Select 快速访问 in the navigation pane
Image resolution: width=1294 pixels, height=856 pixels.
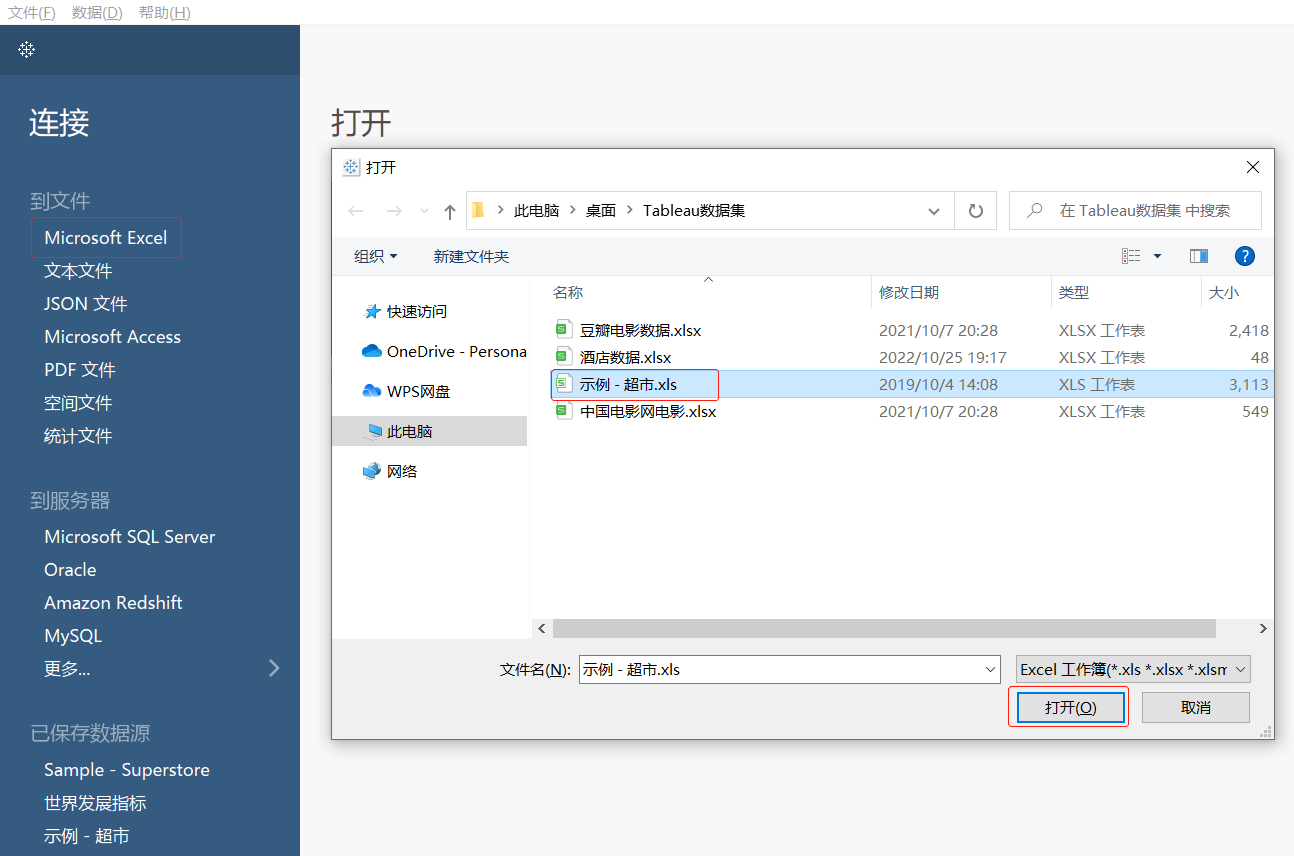point(417,311)
